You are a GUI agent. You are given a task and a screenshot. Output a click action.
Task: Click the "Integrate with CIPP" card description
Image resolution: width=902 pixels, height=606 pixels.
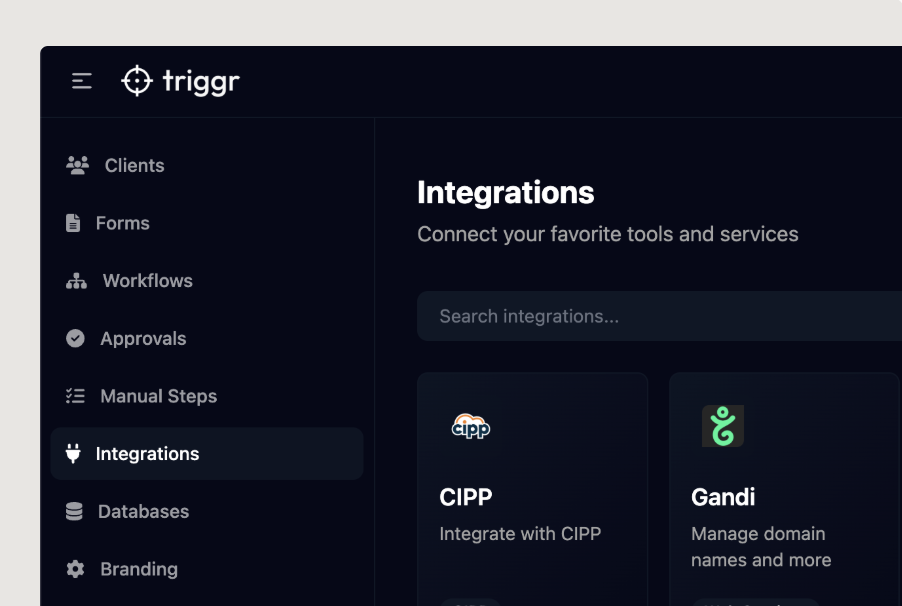coord(520,534)
